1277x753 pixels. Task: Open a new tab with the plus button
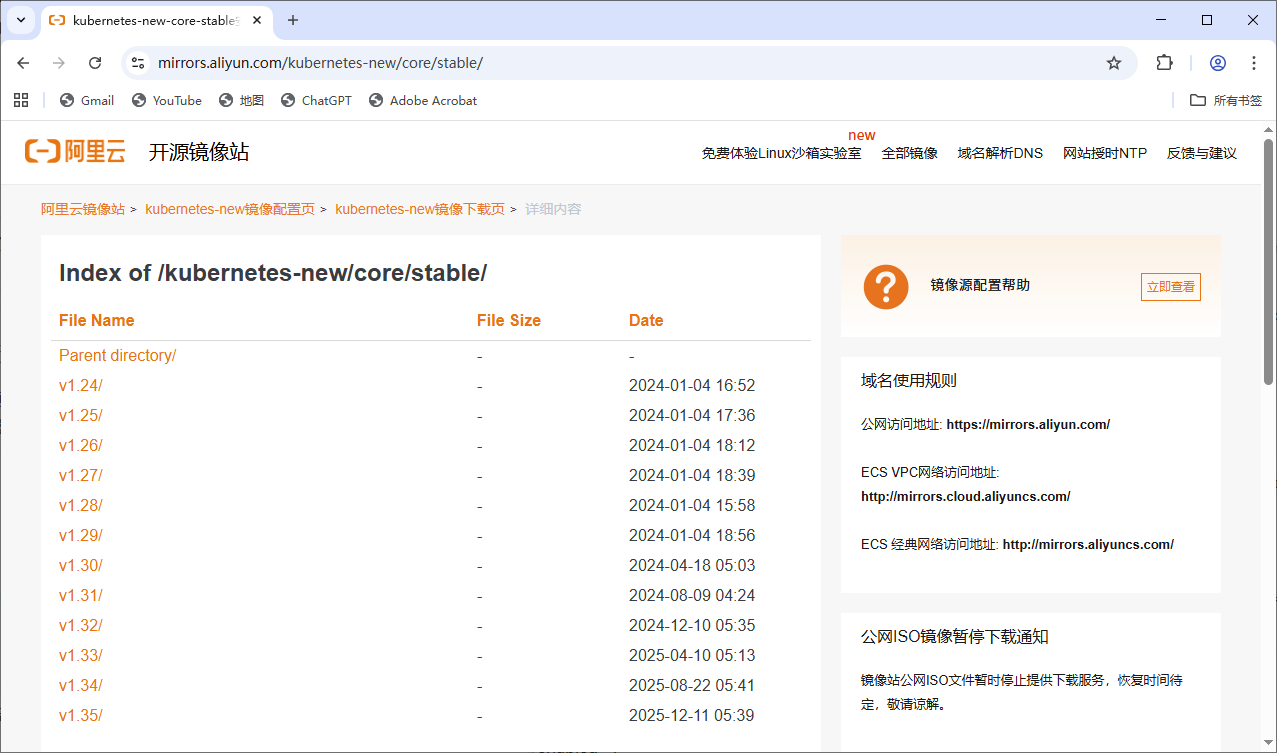coord(293,20)
